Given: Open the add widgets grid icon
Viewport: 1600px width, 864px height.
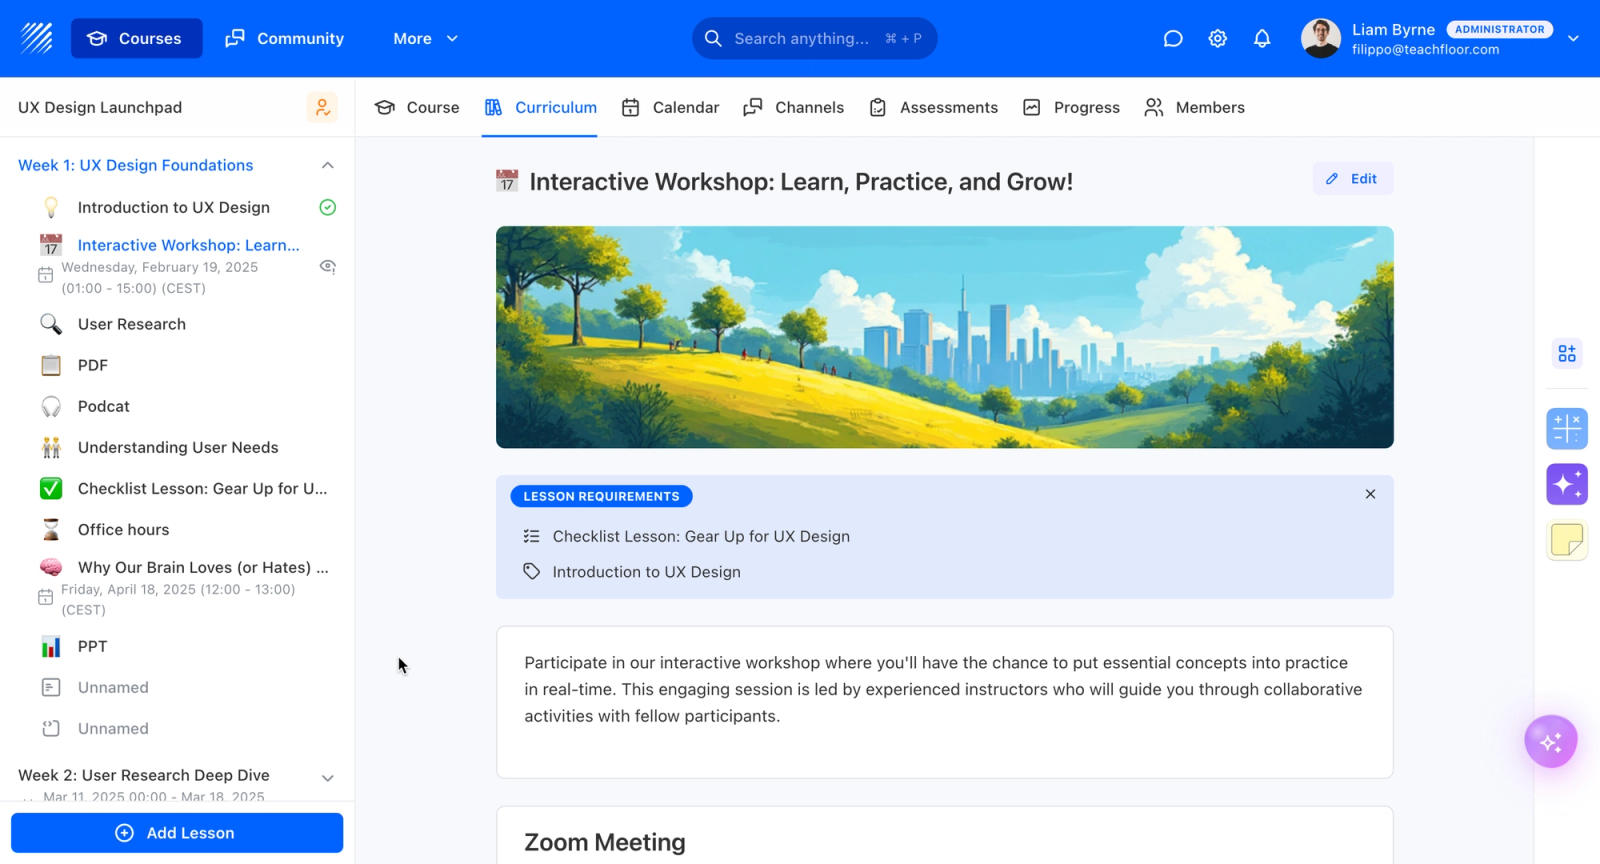Looking at the screenshot, I should coord(1567,353).
